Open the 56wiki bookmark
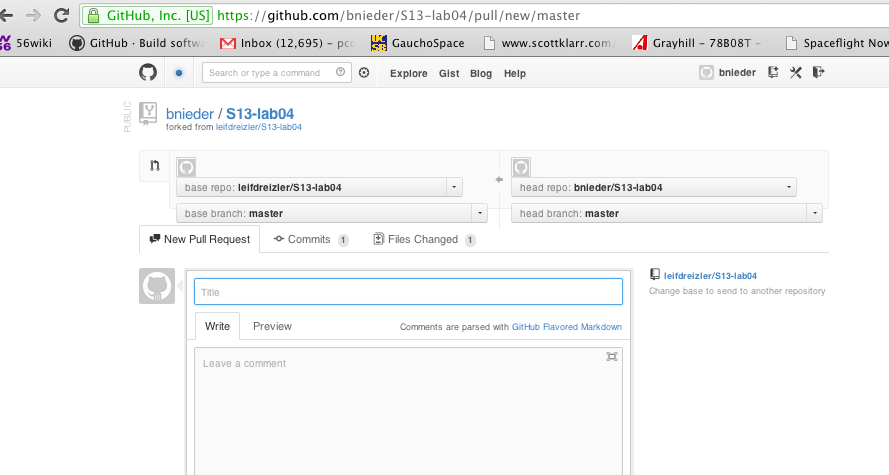 click(26, 43)
